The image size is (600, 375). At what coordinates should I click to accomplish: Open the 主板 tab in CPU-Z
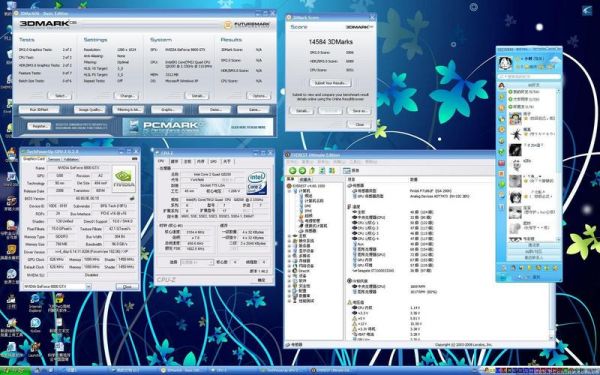[x=188, y=161]
